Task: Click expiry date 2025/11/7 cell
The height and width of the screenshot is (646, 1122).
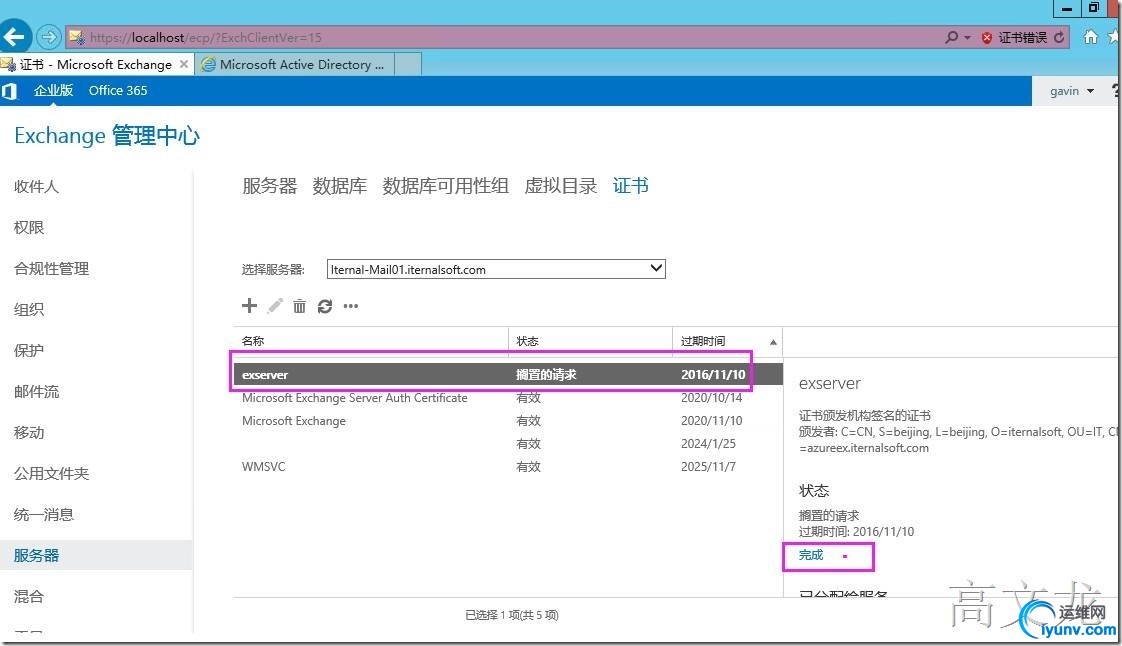Action: [x=708, y=466]
